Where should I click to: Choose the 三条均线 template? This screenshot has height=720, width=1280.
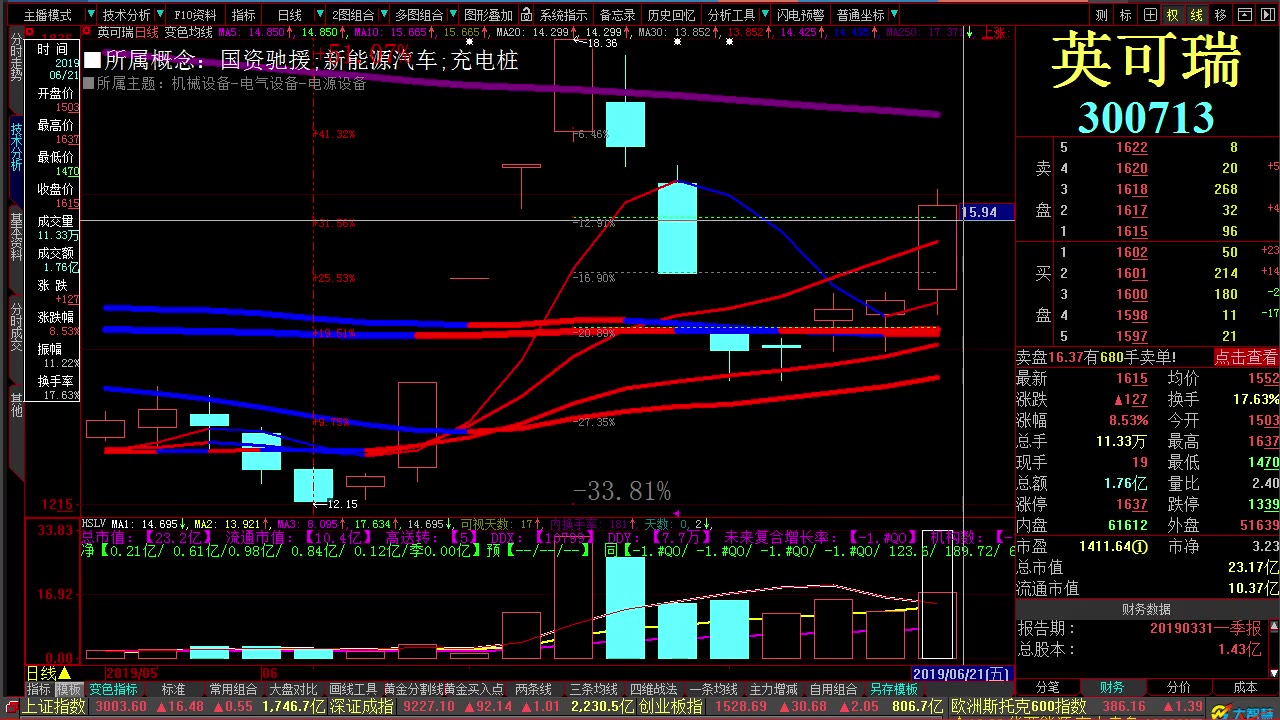tap(593, 690)
